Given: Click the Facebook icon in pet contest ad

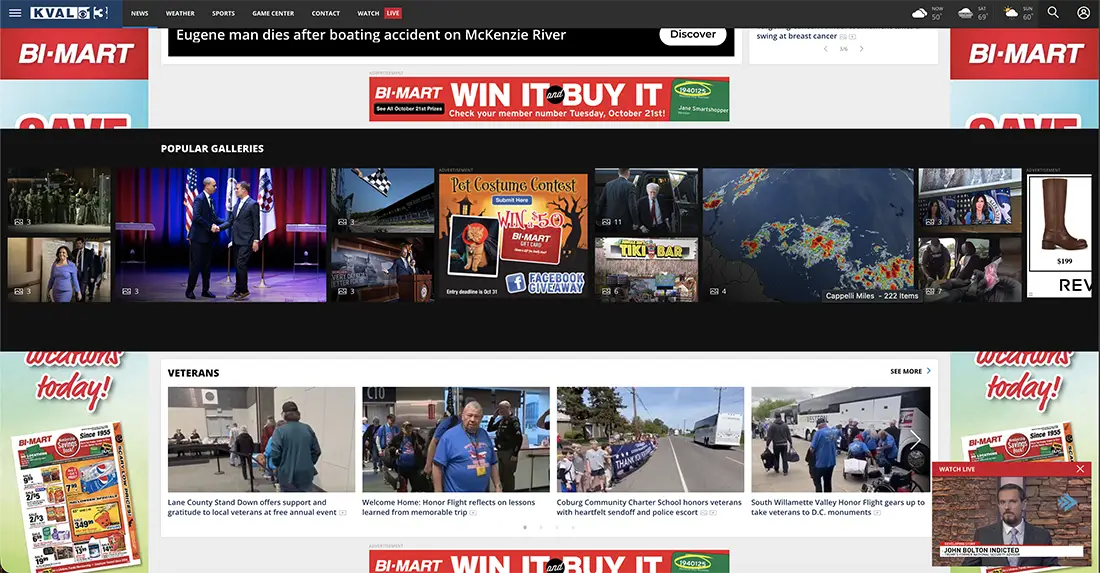Looking at the screenshot, I should (x=516, y=283).
